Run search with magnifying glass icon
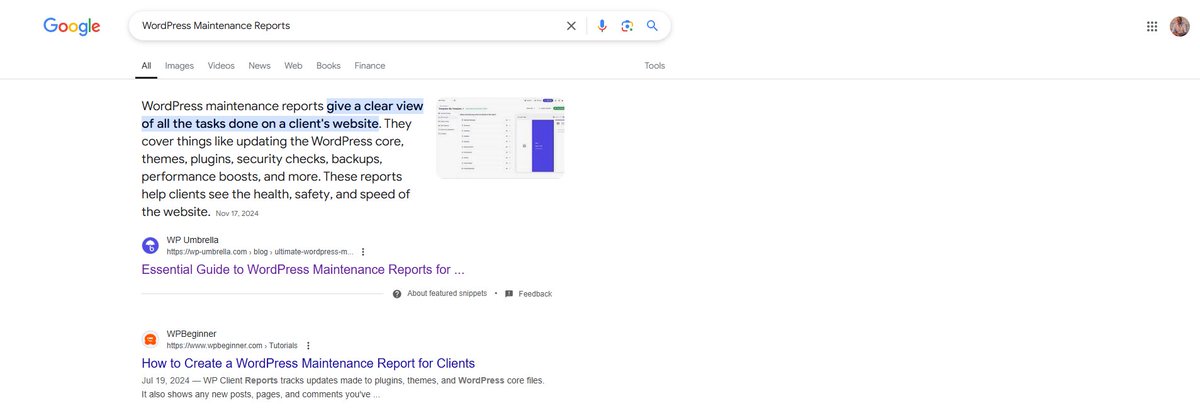 tap(652, 26)
